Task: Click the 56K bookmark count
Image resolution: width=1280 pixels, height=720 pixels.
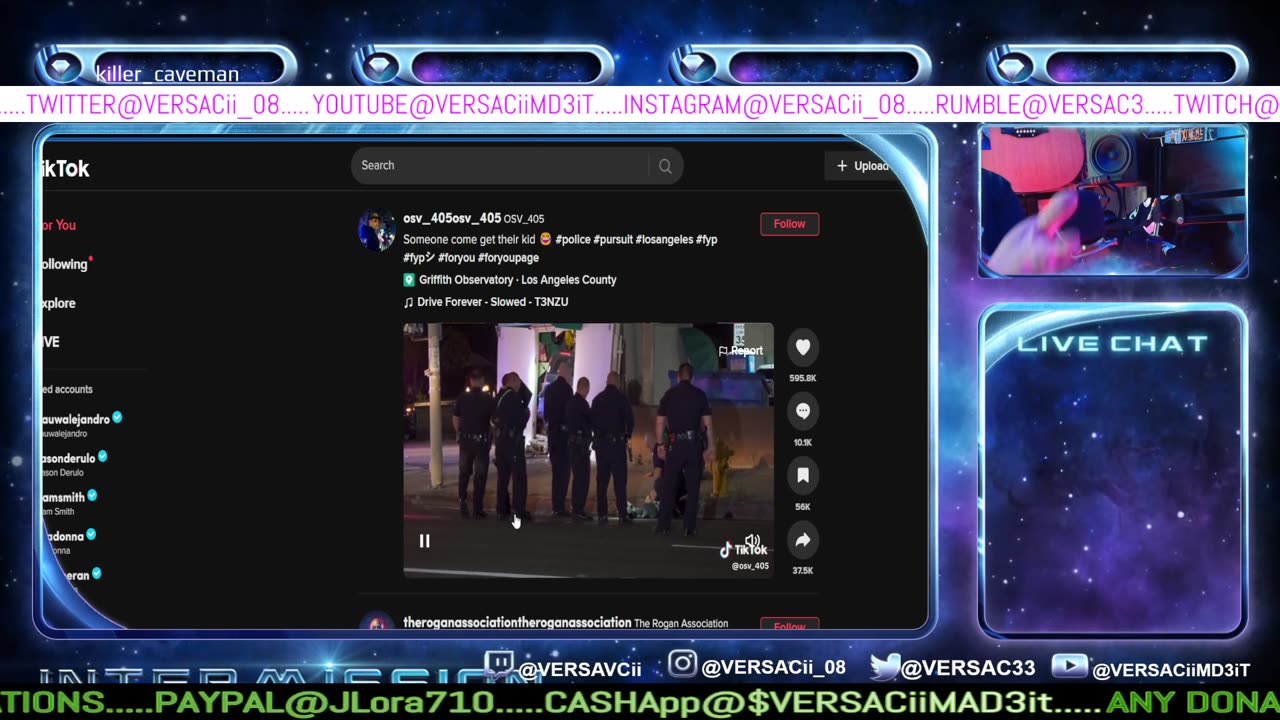Action: 802,507
